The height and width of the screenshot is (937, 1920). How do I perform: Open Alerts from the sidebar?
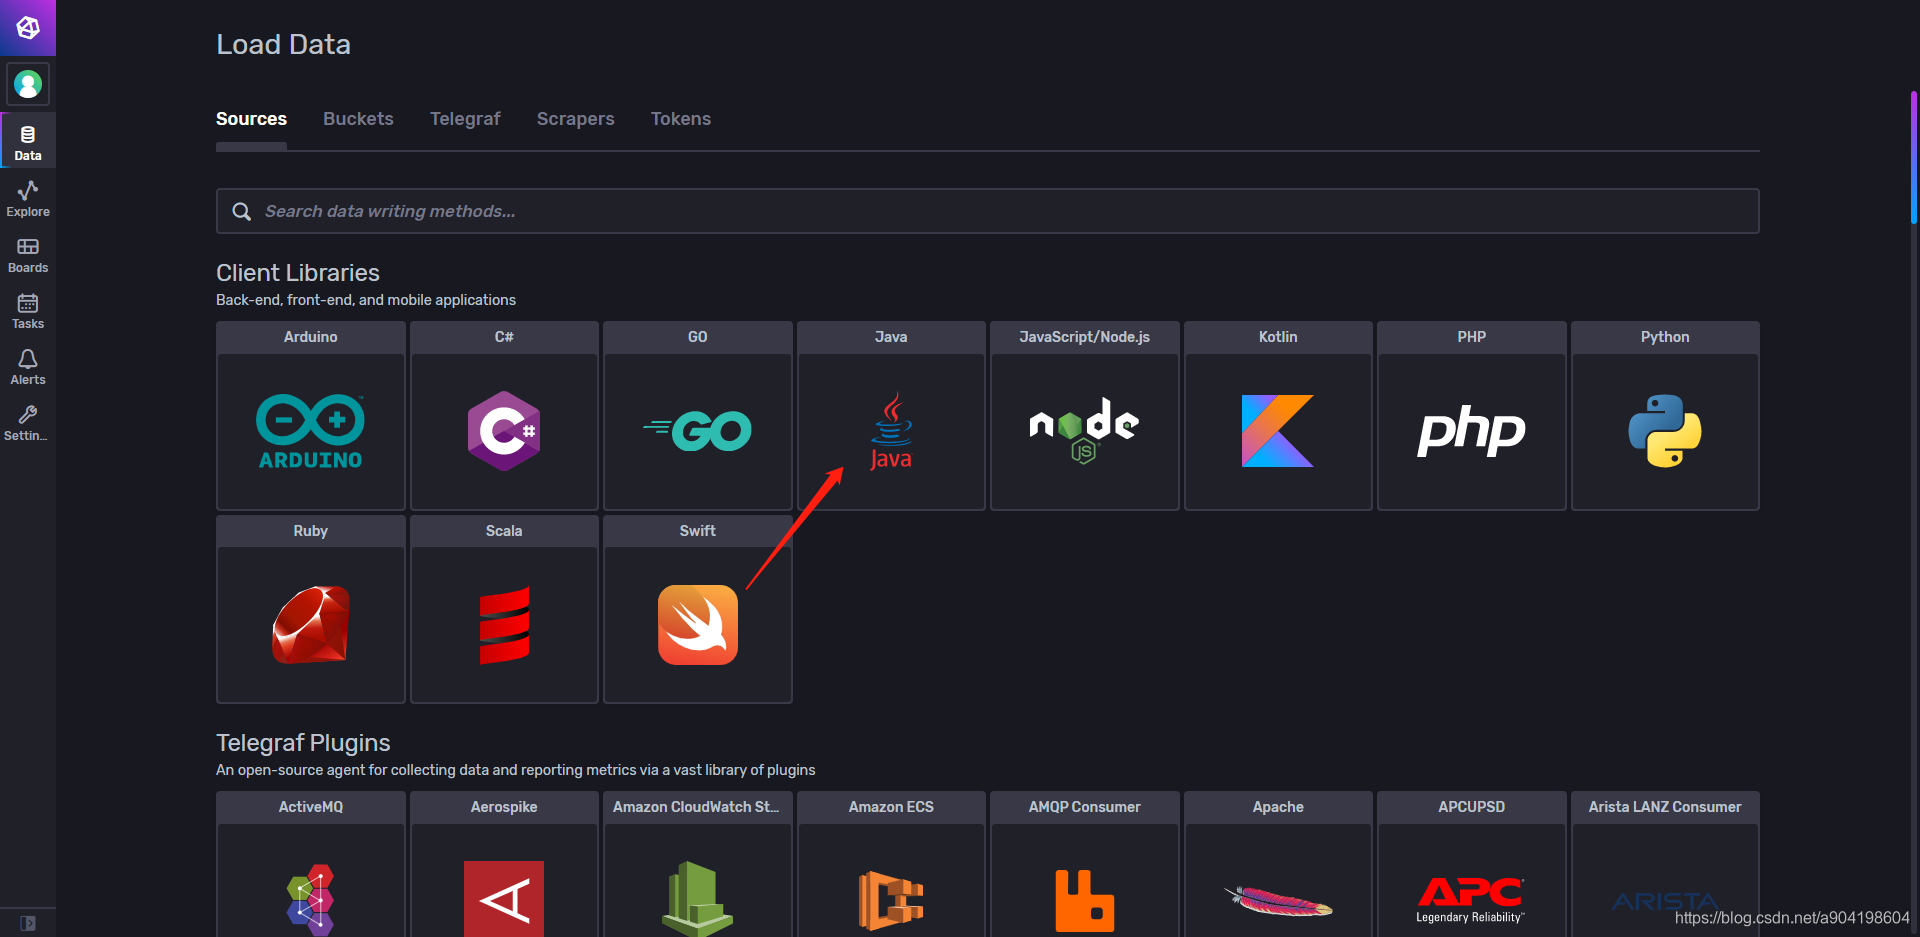coord(28,367)
